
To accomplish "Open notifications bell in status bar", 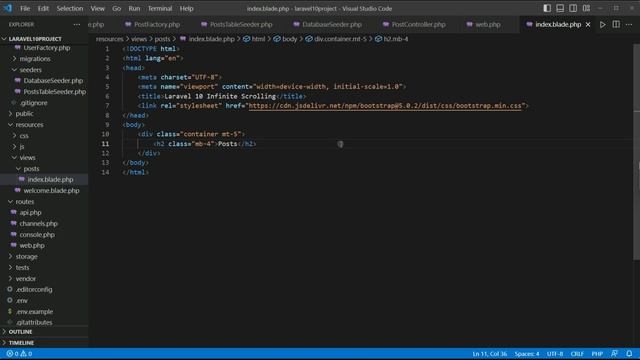I will [x=629, y=353].
